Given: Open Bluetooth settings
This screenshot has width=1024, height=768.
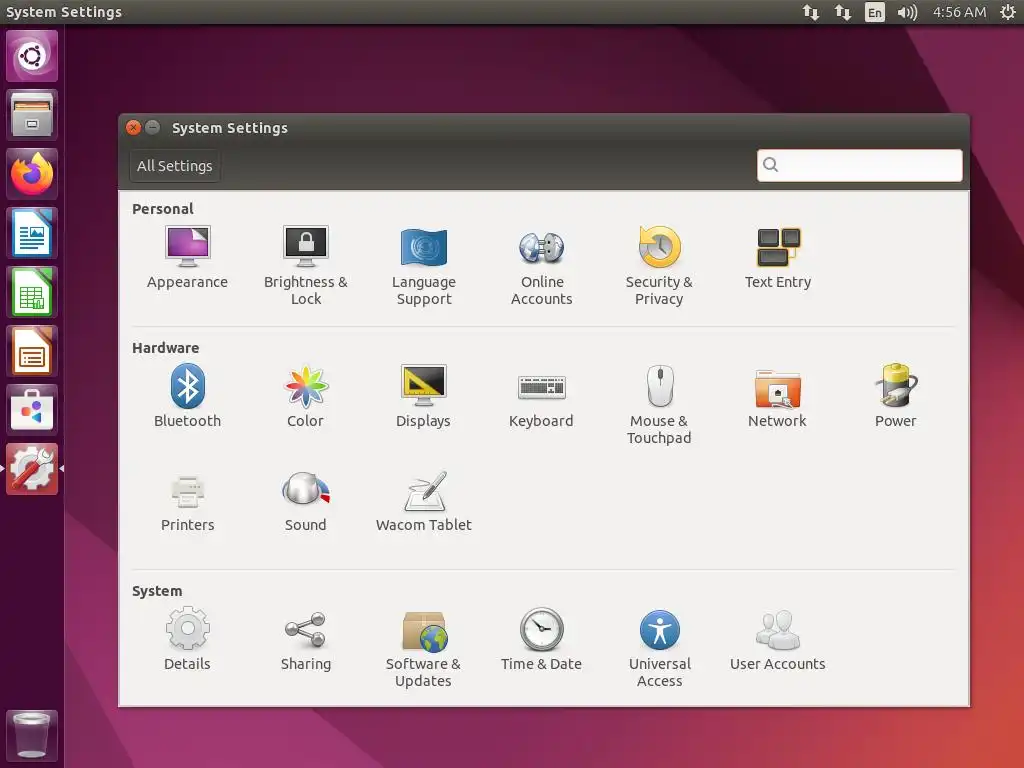Looking at the screenshot, I should (187, 396).
